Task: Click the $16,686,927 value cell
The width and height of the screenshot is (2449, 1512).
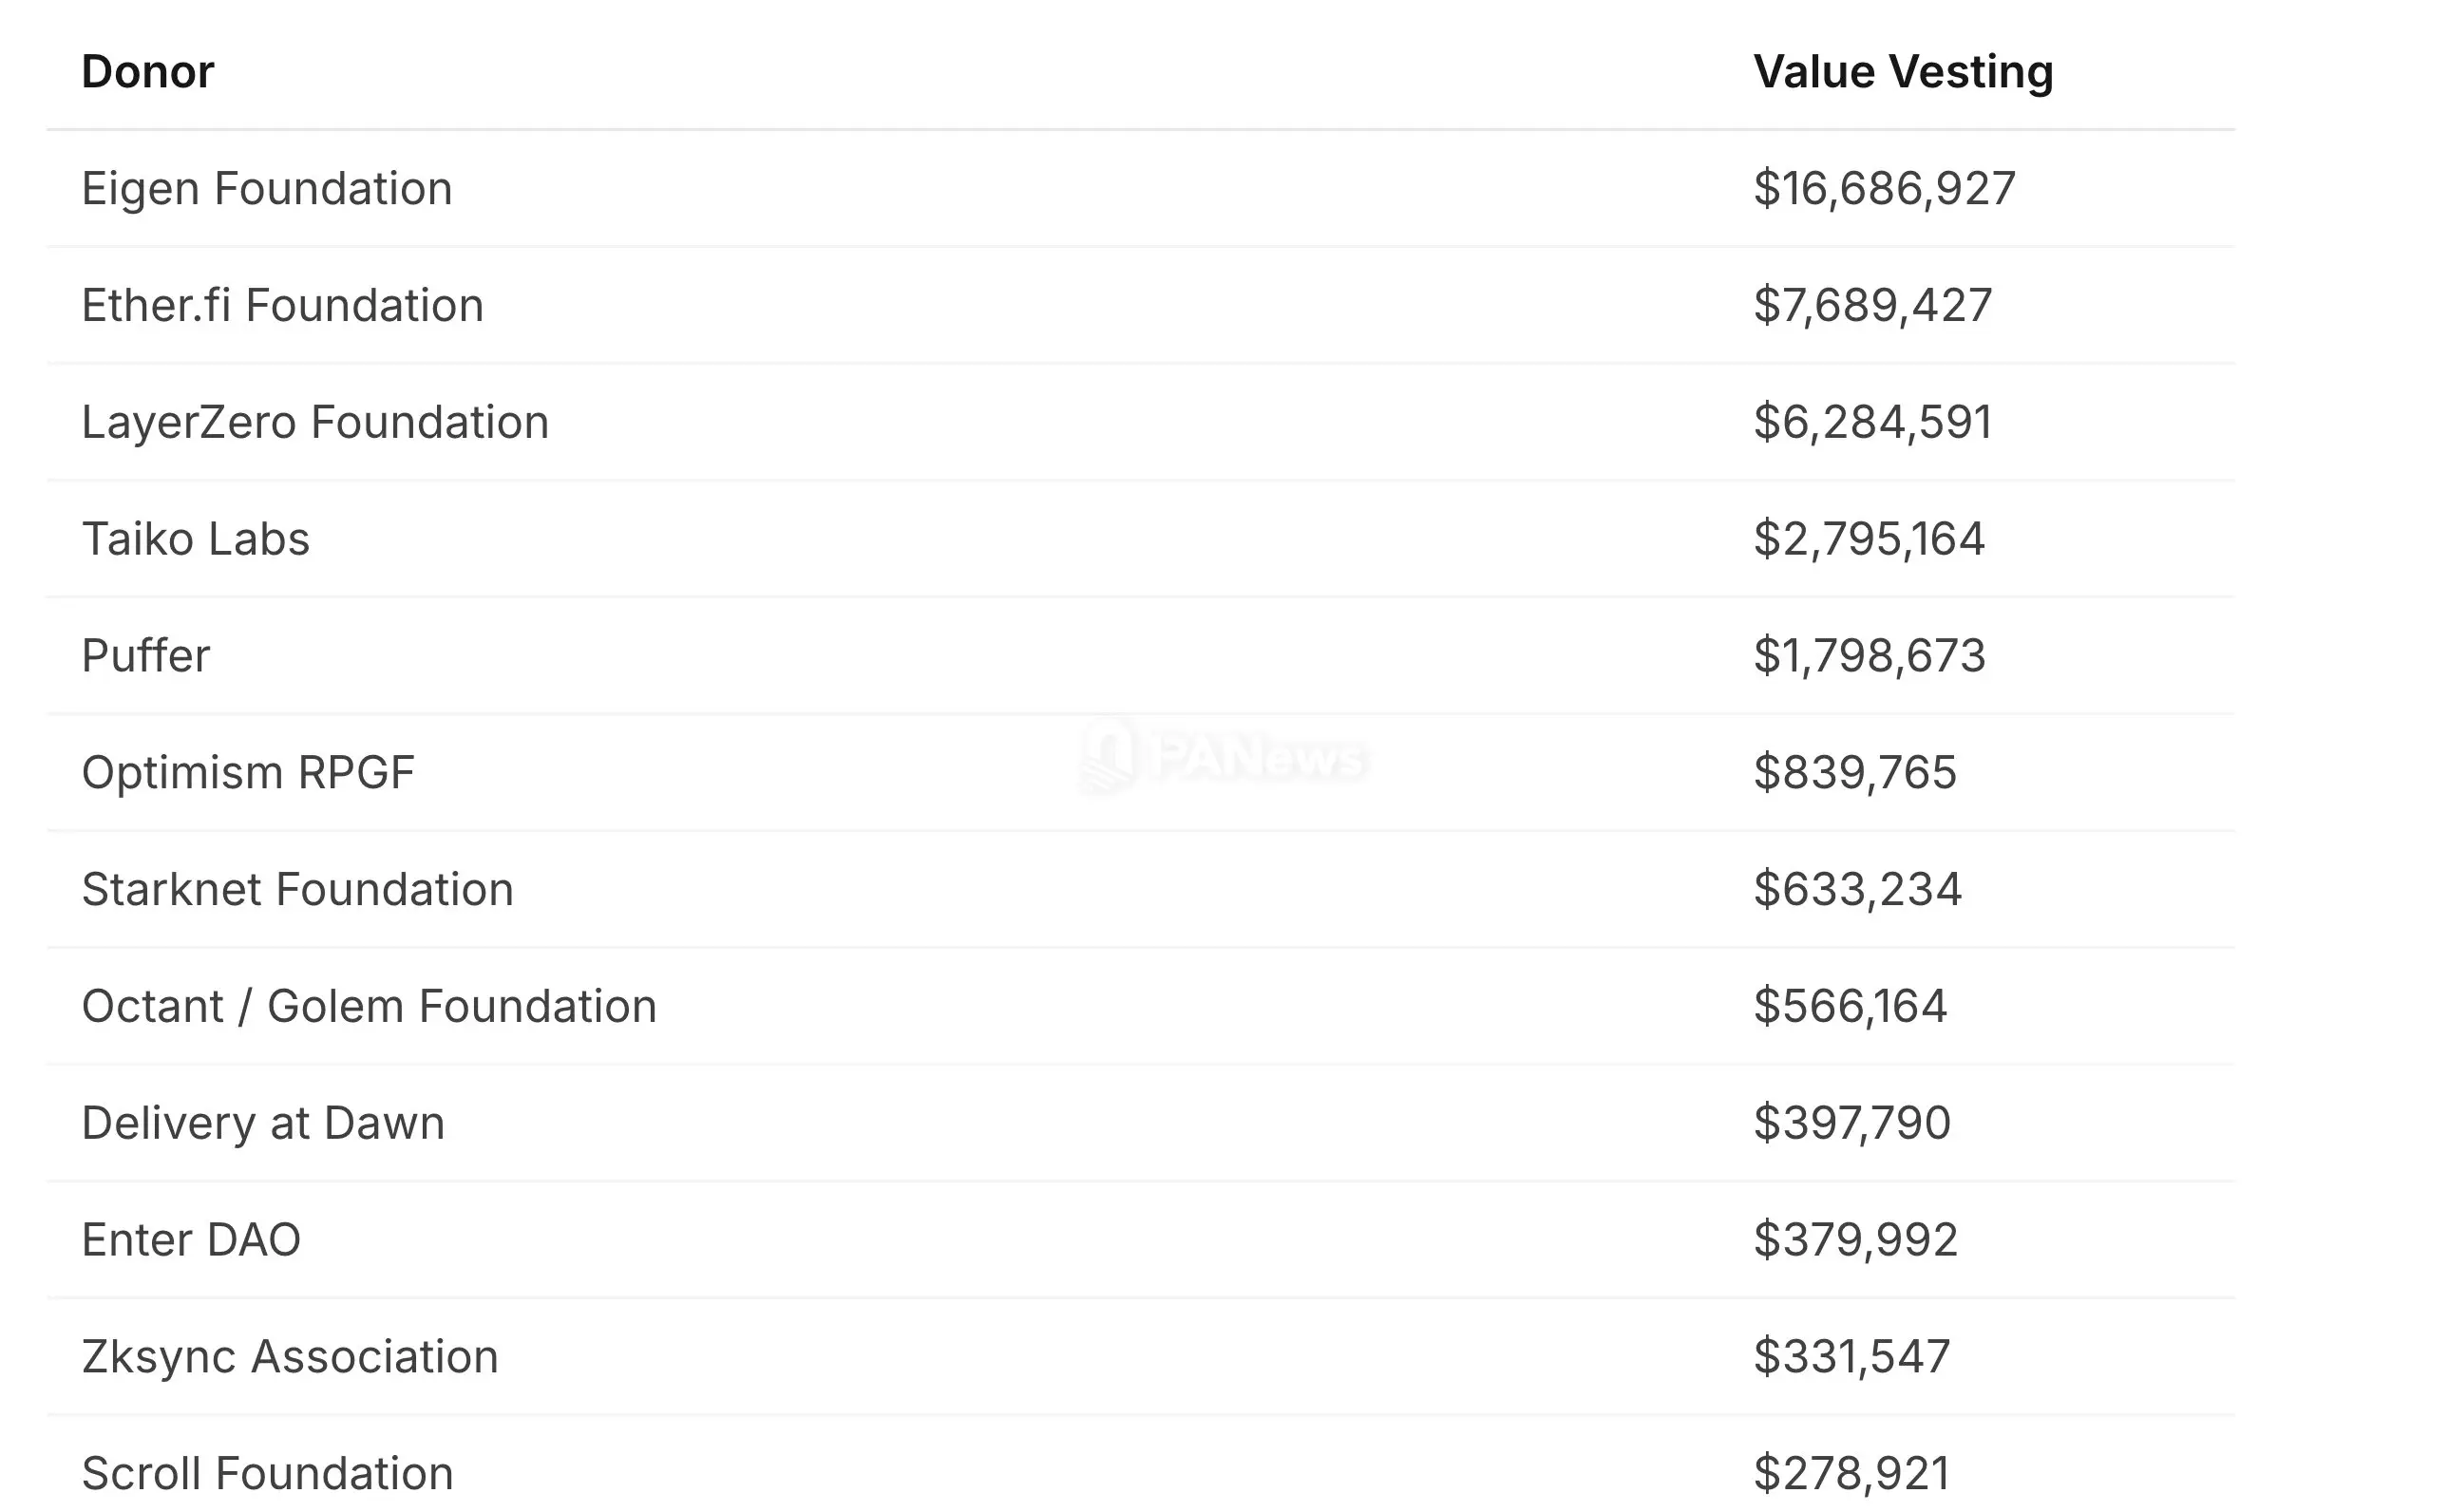Action: click(x=1884, y=188)
